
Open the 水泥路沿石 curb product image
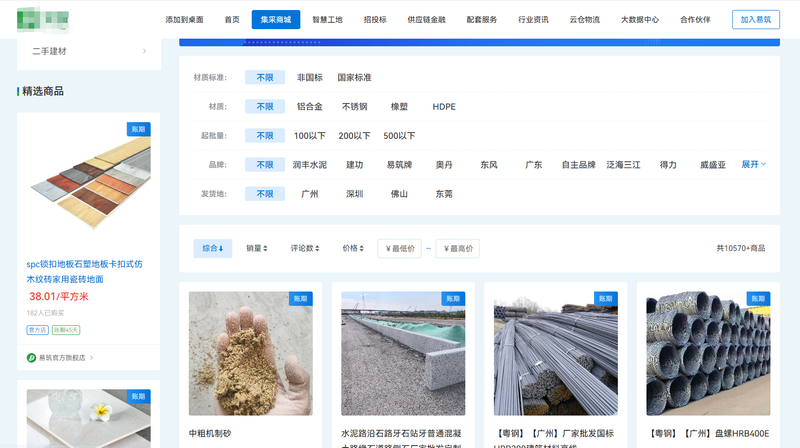tap(403, 354)
